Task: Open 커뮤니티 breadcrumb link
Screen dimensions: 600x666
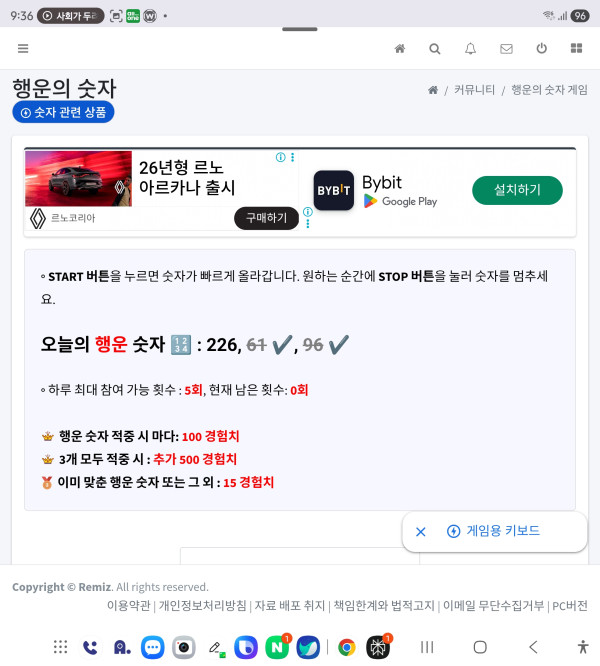Action: coord(474,90)
